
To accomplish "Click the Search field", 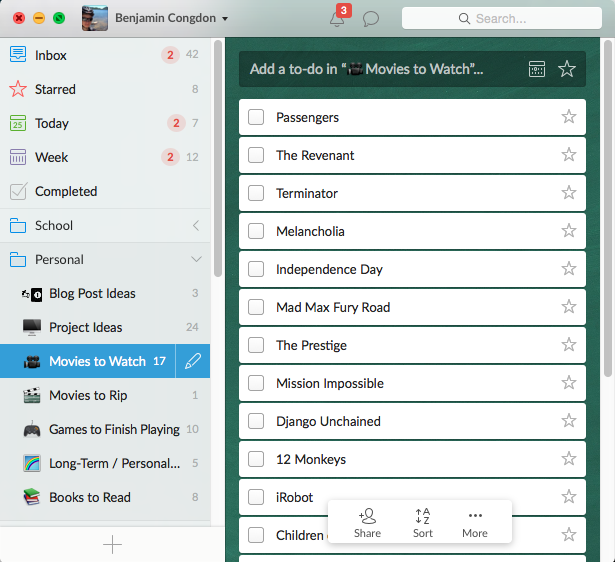I will pos(502,18).
